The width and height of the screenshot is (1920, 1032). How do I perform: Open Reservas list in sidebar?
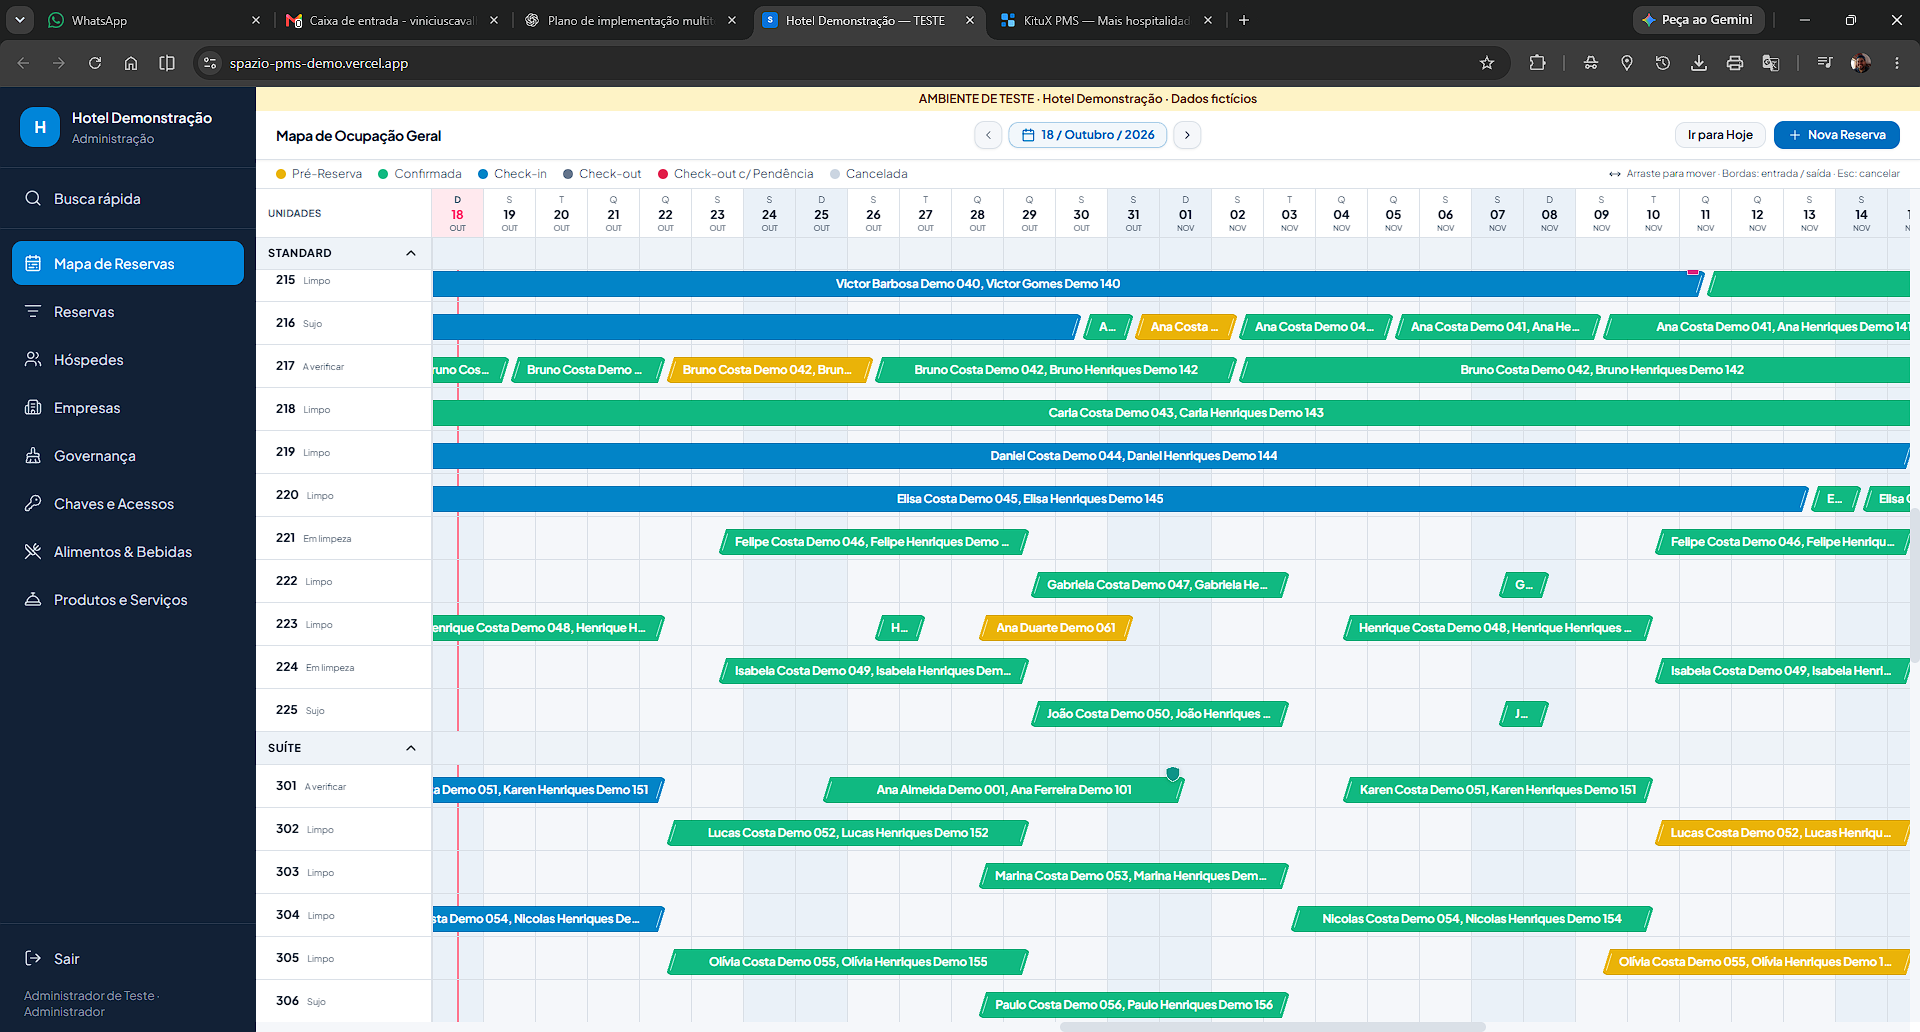pos(128,312)
